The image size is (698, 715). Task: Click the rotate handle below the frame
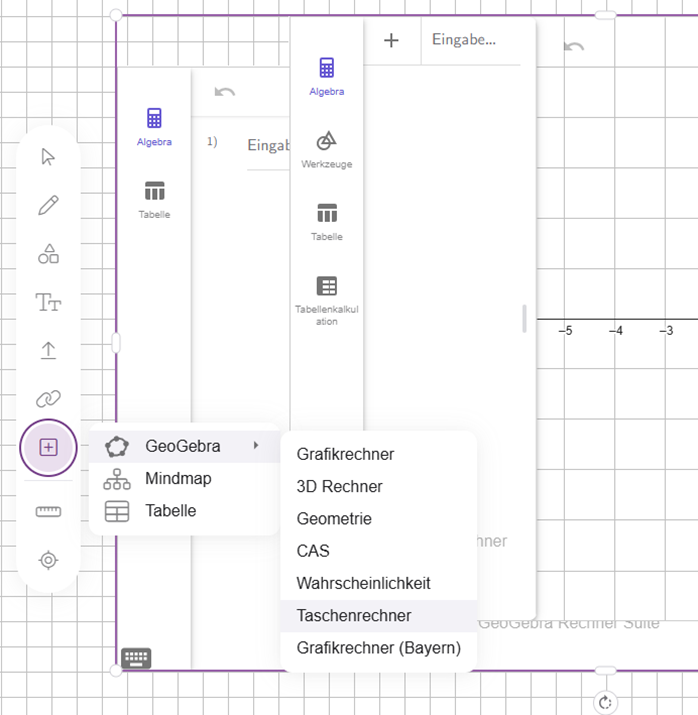pos(605,702)
